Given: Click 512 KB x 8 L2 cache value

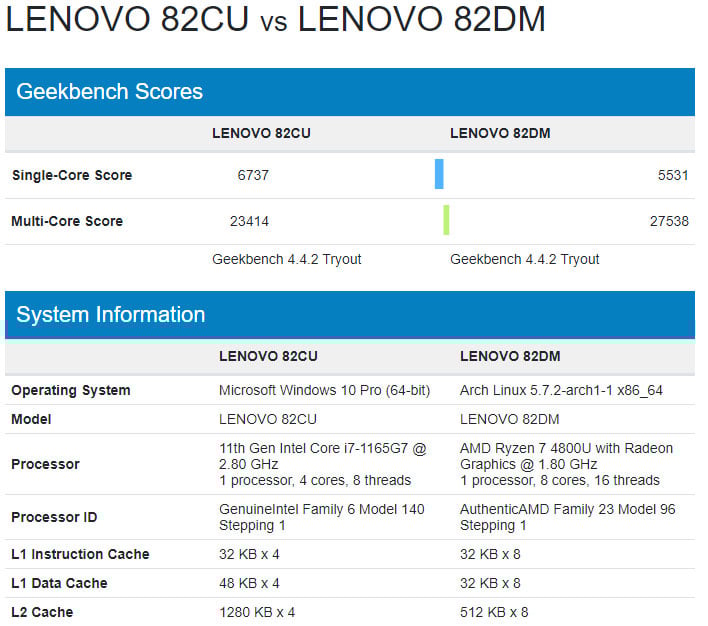Looking at the screenshot, I should pyautogui.click(x=494, y=612).
